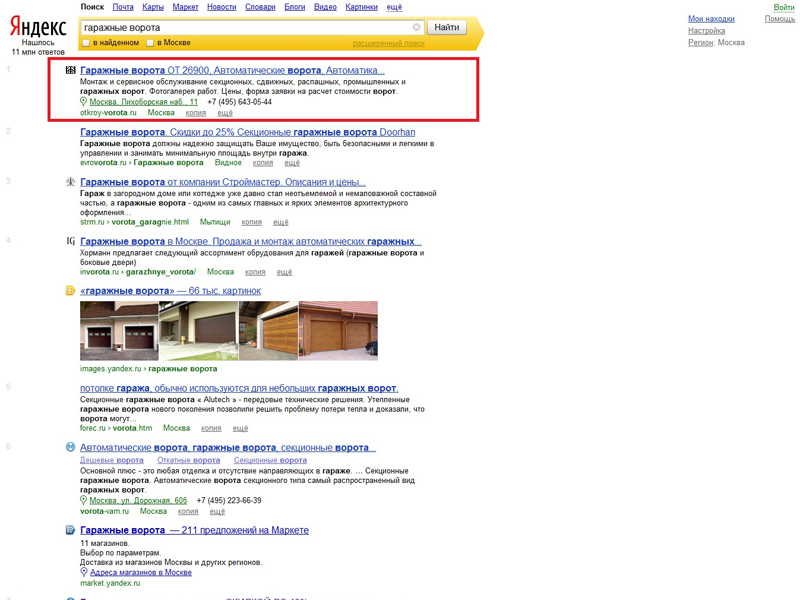Open the Настройка link
Viewport: 800px width, 600px height.
click(x=707, y=31)
